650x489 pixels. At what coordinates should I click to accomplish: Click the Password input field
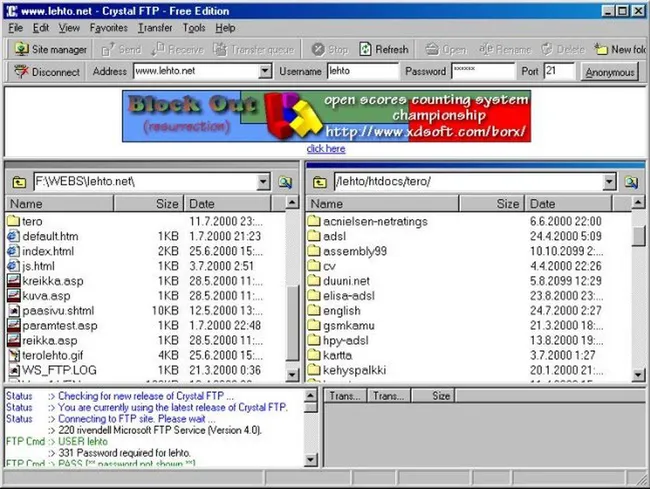tap(483, 71)
